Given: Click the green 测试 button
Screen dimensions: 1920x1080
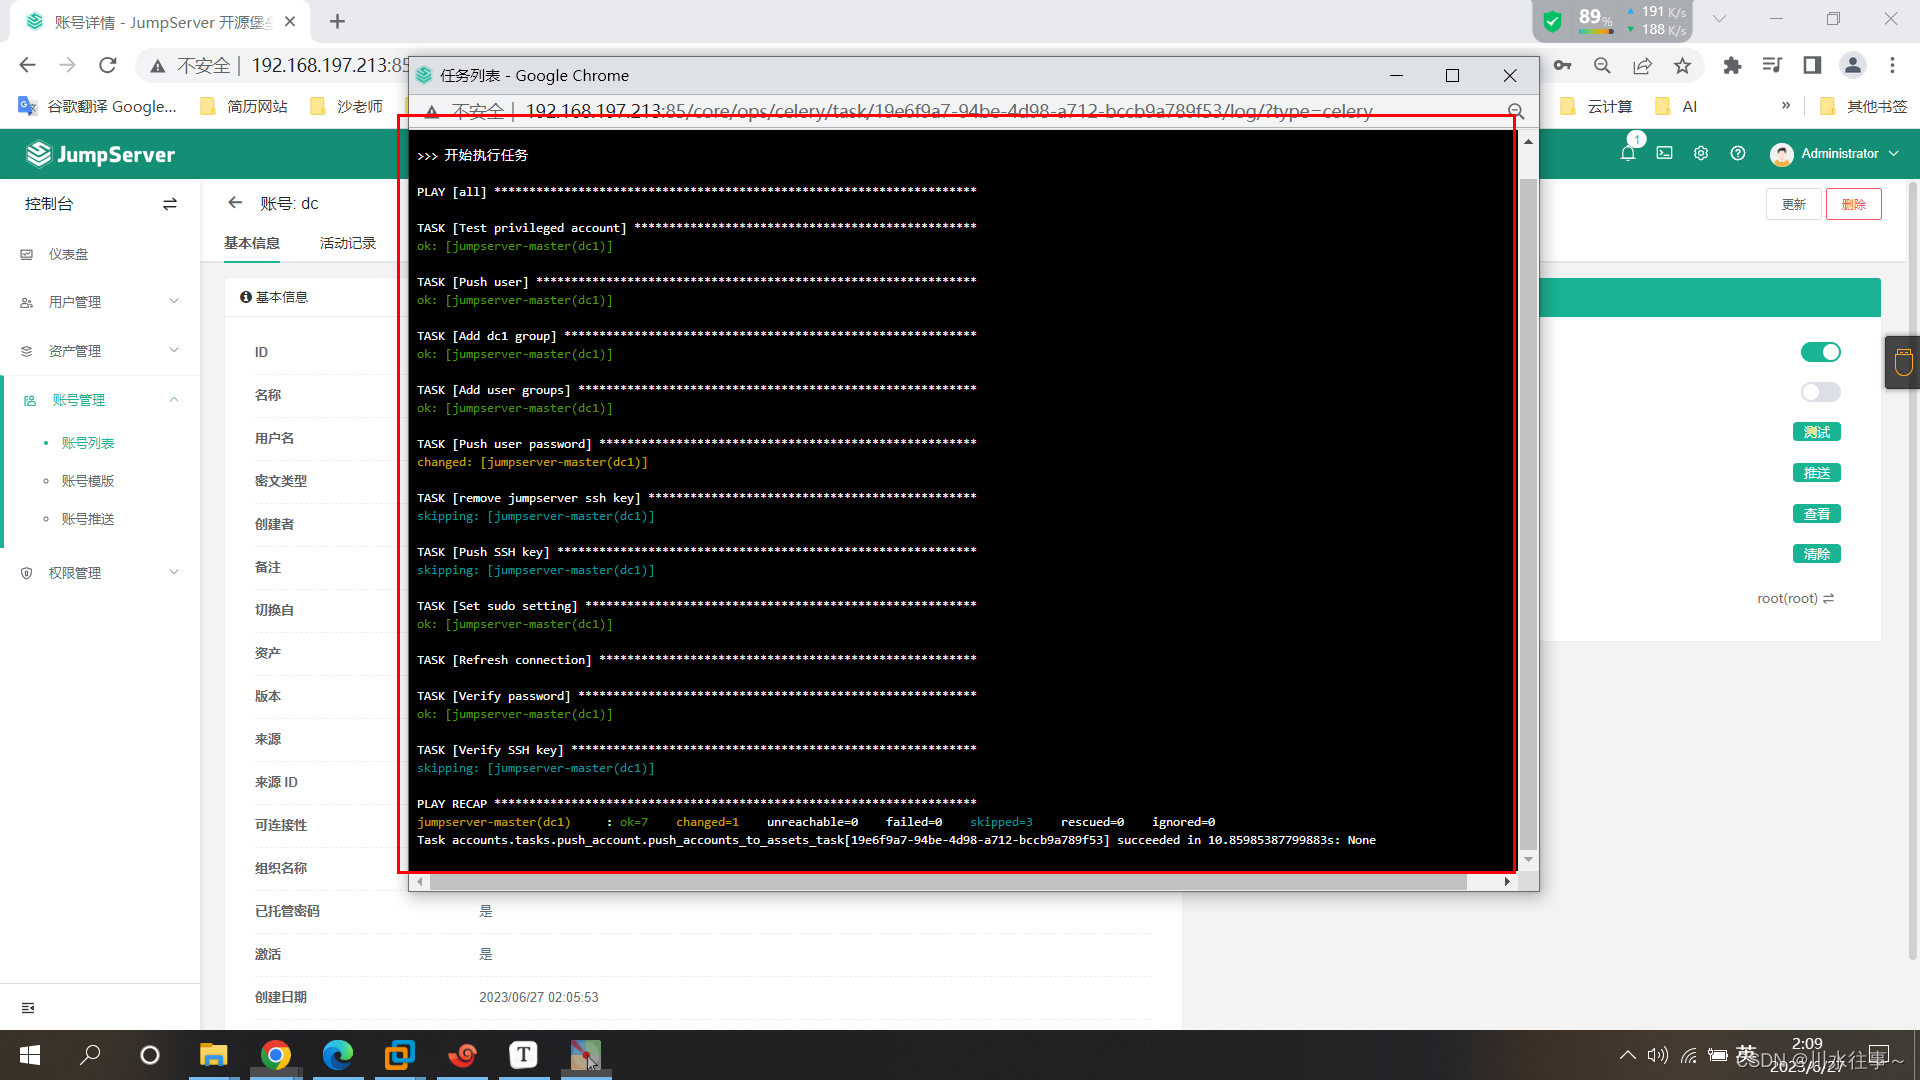Looking at the screenshot, I should (x=1816, y=432).
